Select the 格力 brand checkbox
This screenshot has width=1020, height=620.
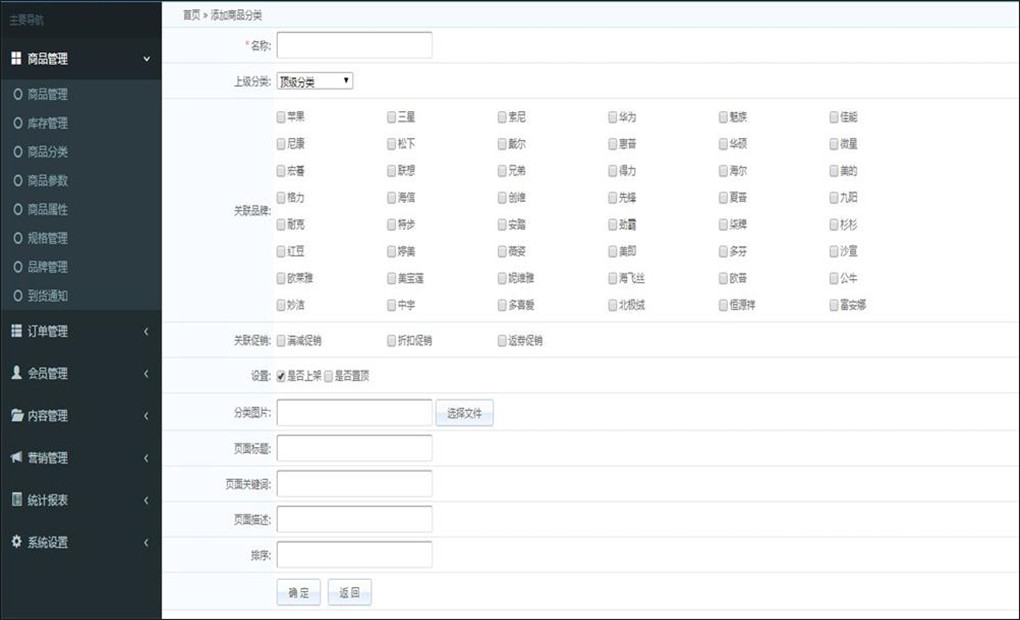point(281,197)
